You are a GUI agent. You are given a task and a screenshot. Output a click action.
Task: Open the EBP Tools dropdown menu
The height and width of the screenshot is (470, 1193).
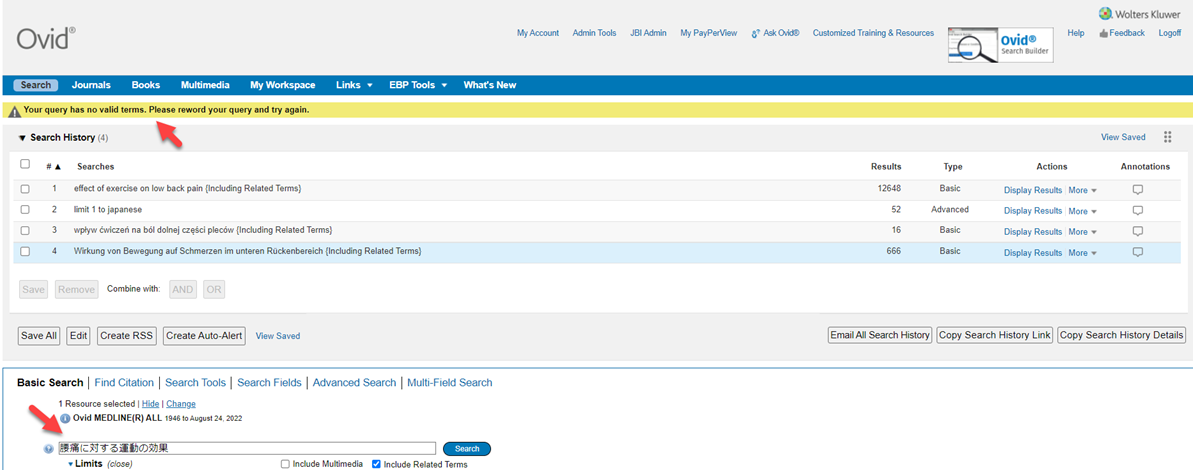tap(417, 85)
